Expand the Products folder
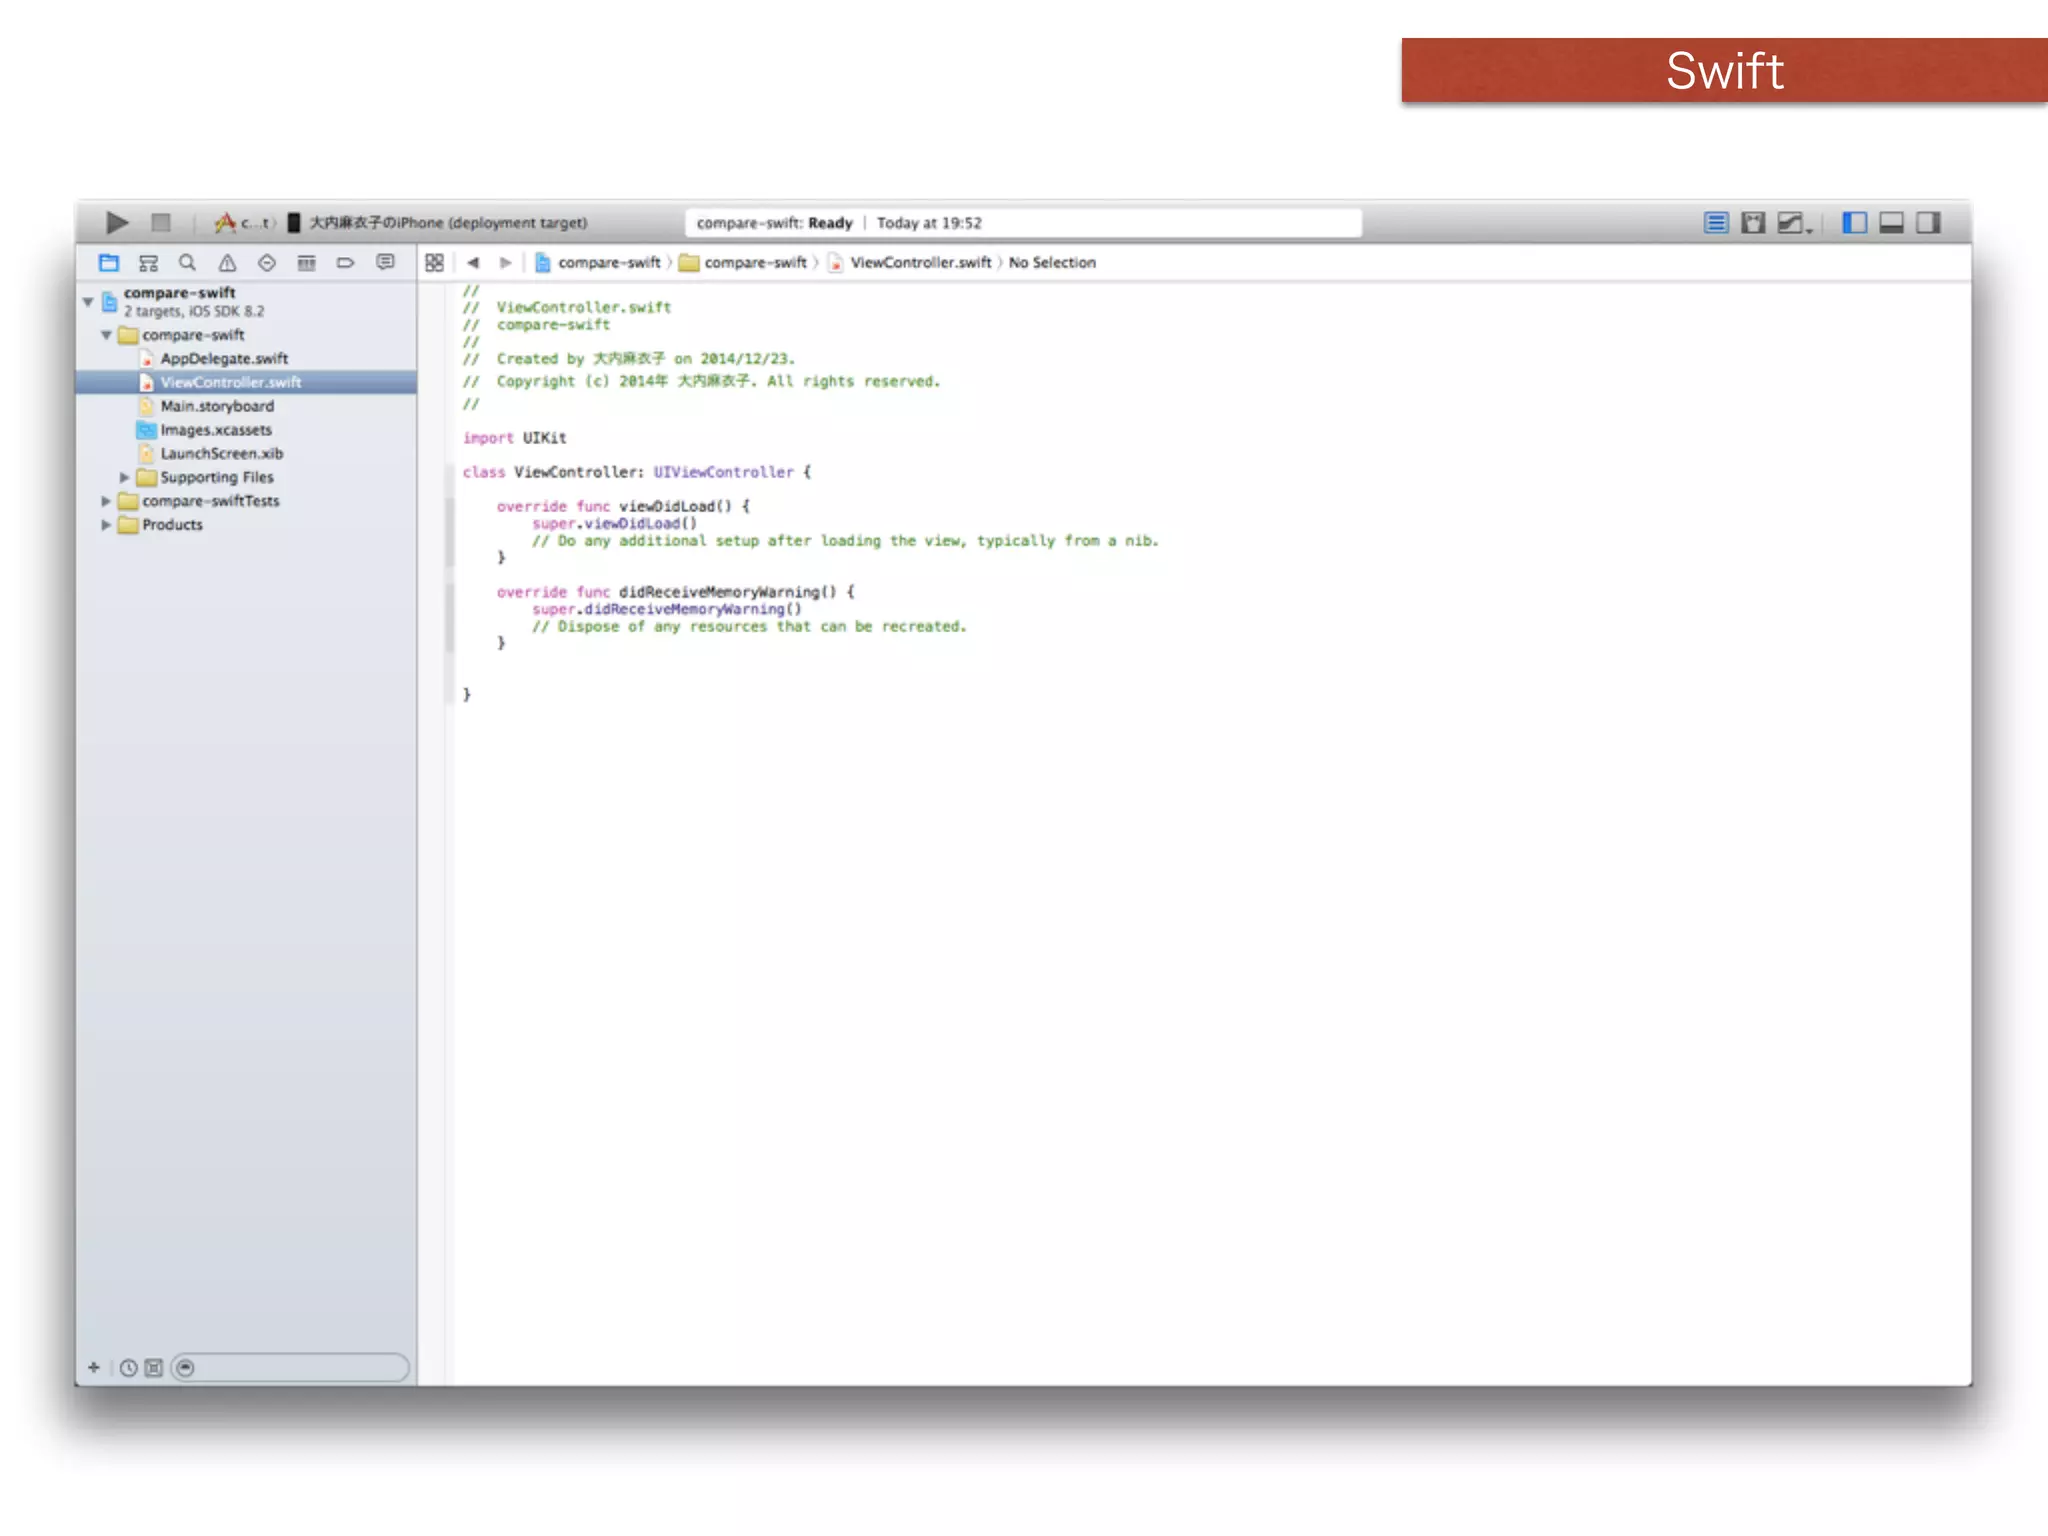The image size is (2048, 1536). pyautogui.click(x=106, y=525)
